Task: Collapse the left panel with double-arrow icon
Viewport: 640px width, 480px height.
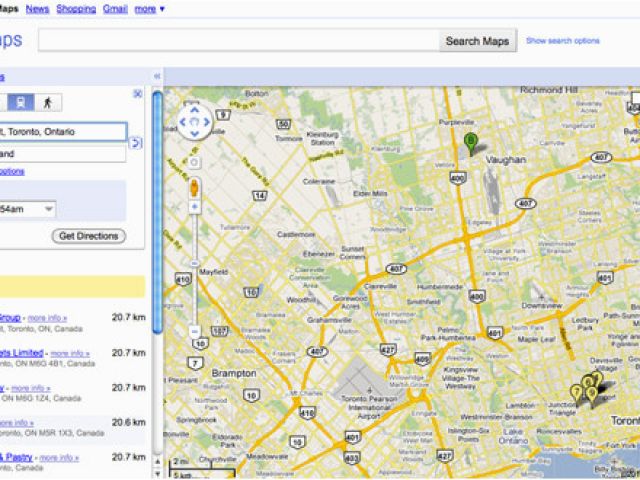Action: (x=157, y=76)
